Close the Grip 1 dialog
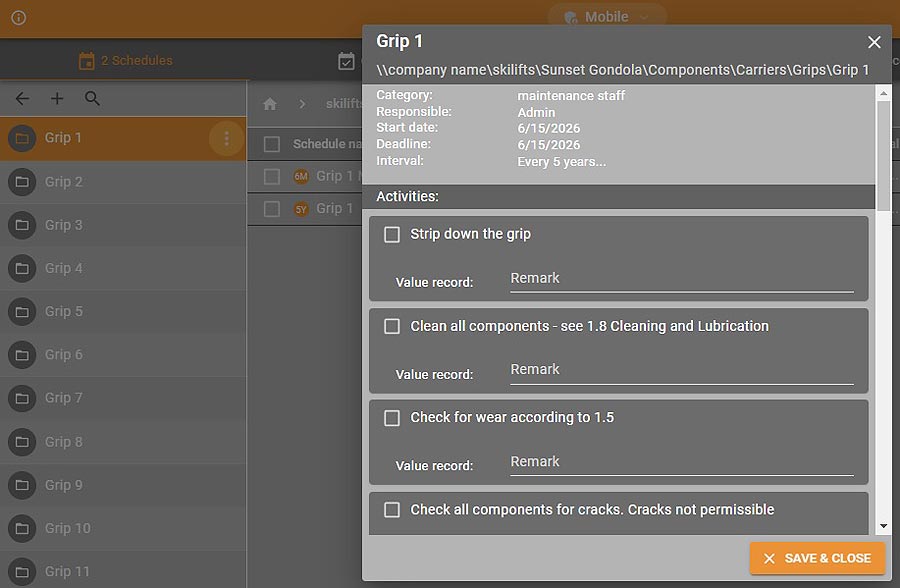The width and height of the screenshot is (900, 588). coord(874,42)
